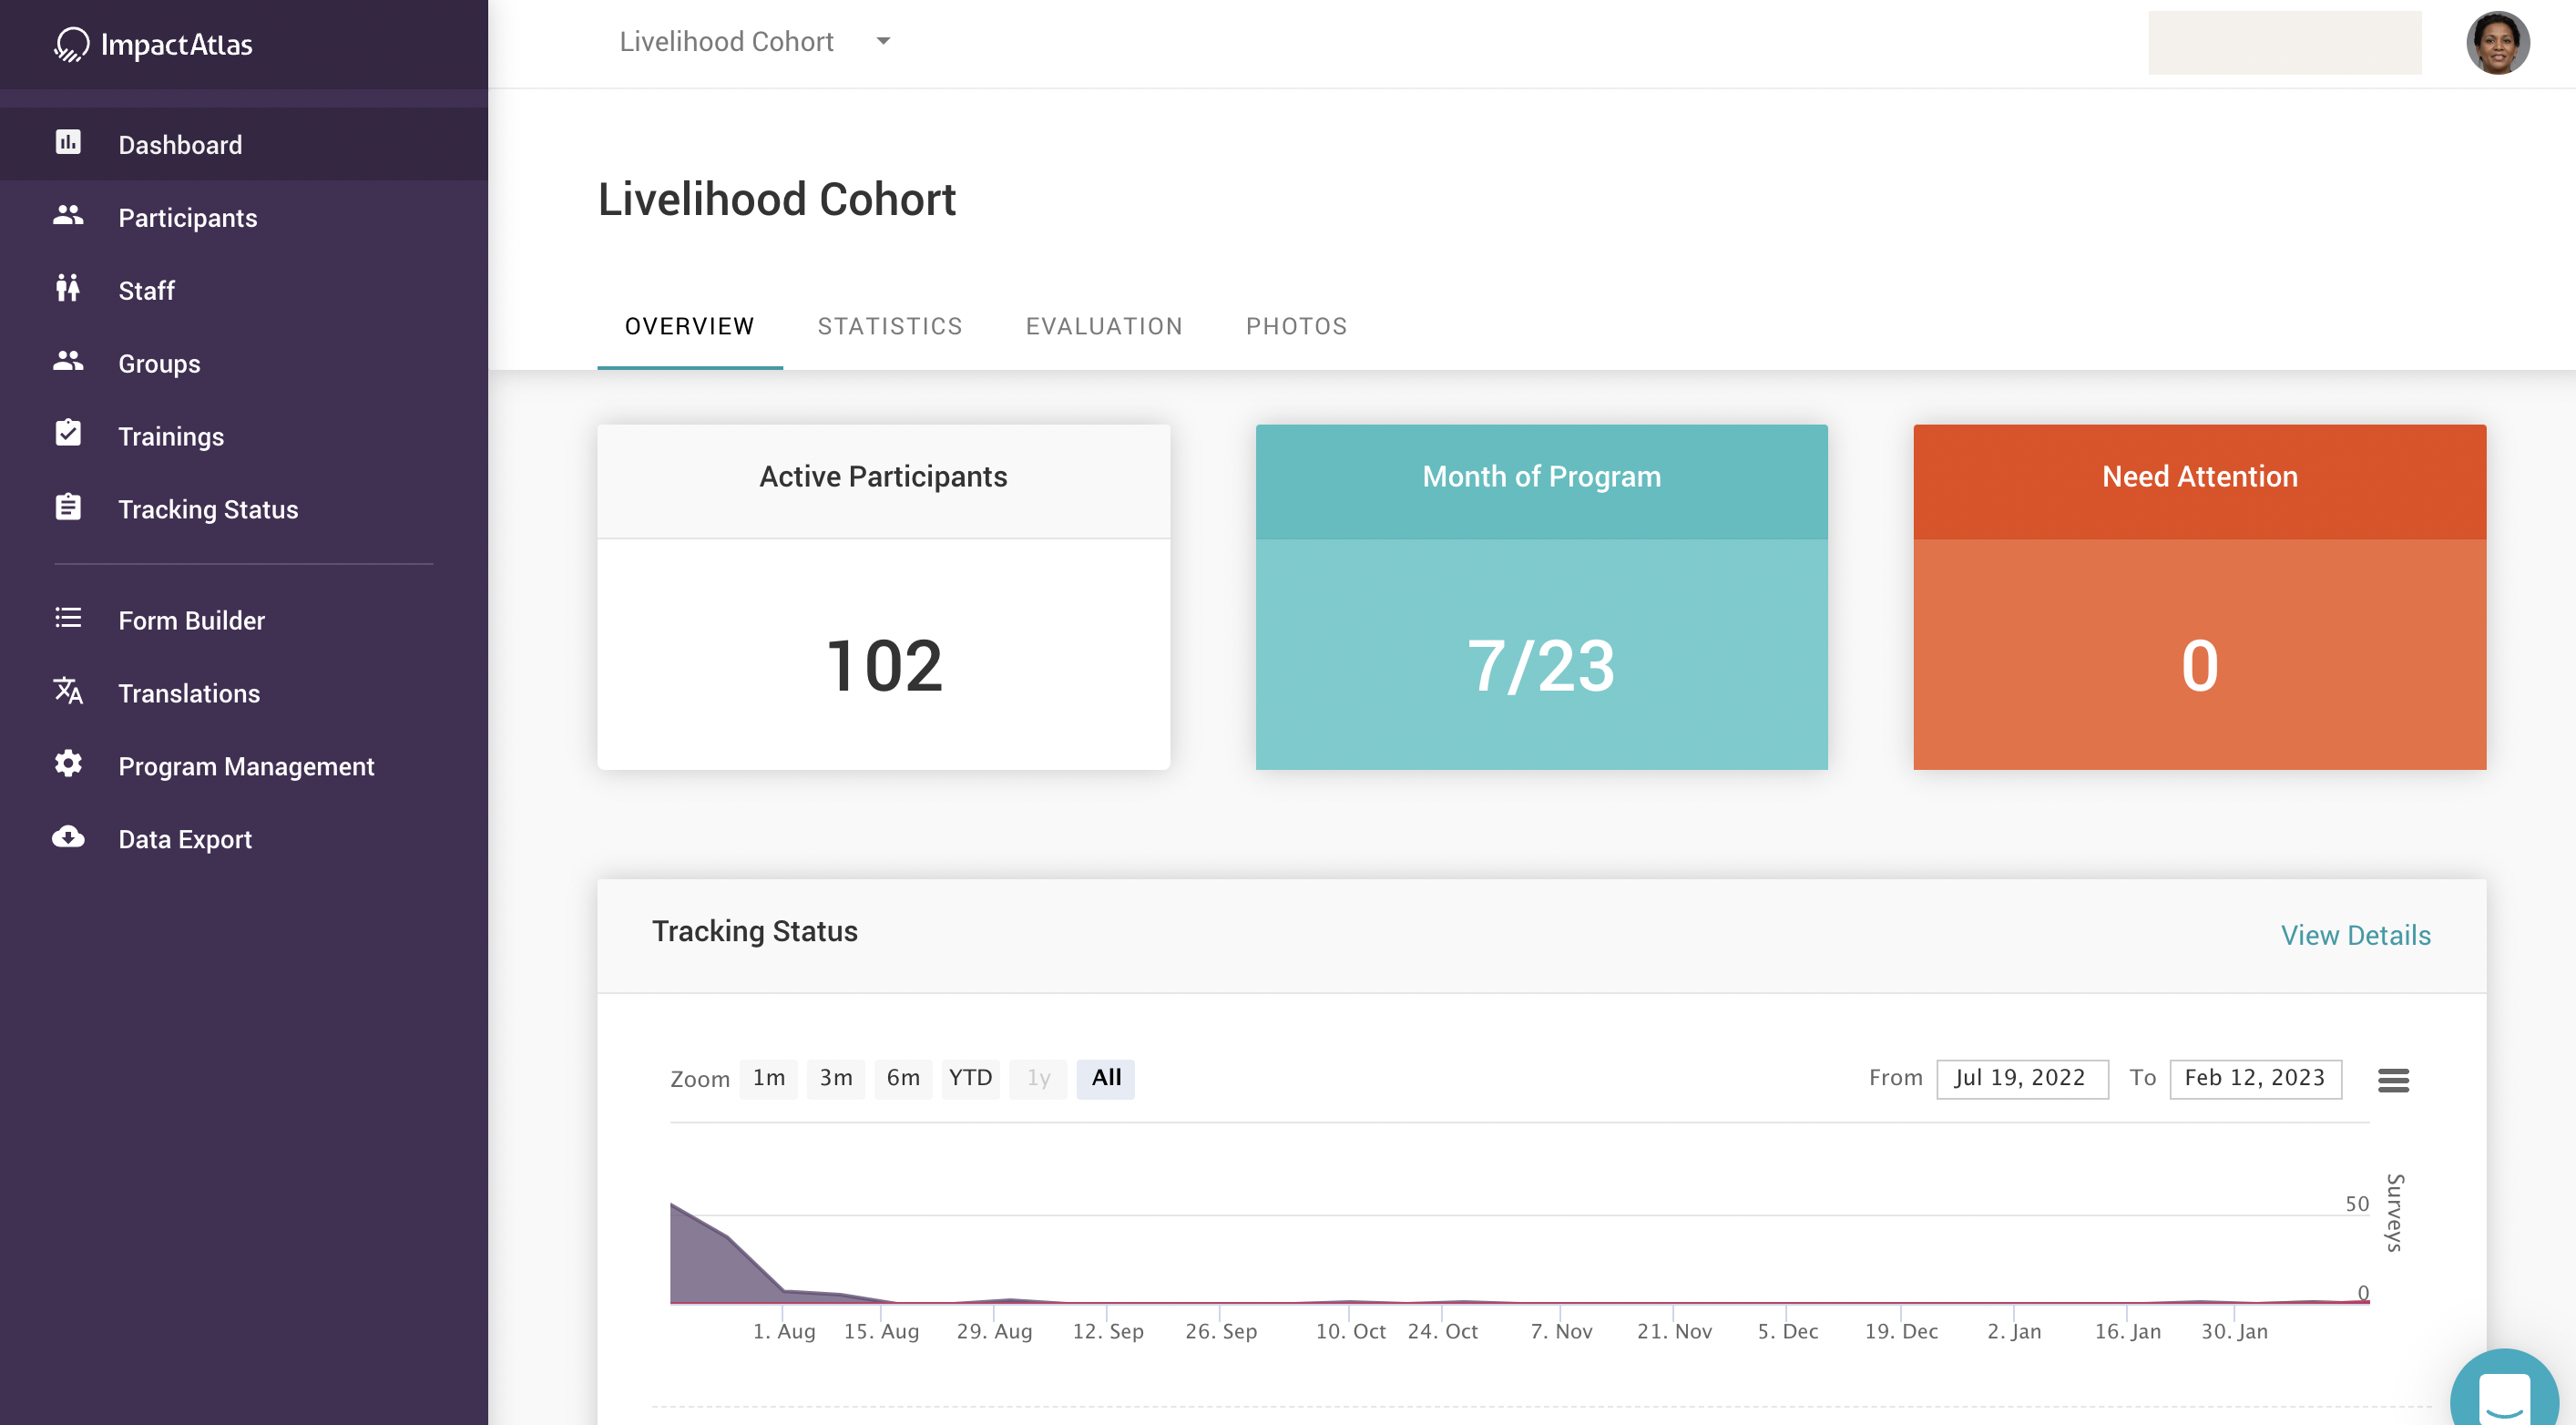Click the Program Management gear icon
The image size is (2576, 1425).
click(68, 764)
